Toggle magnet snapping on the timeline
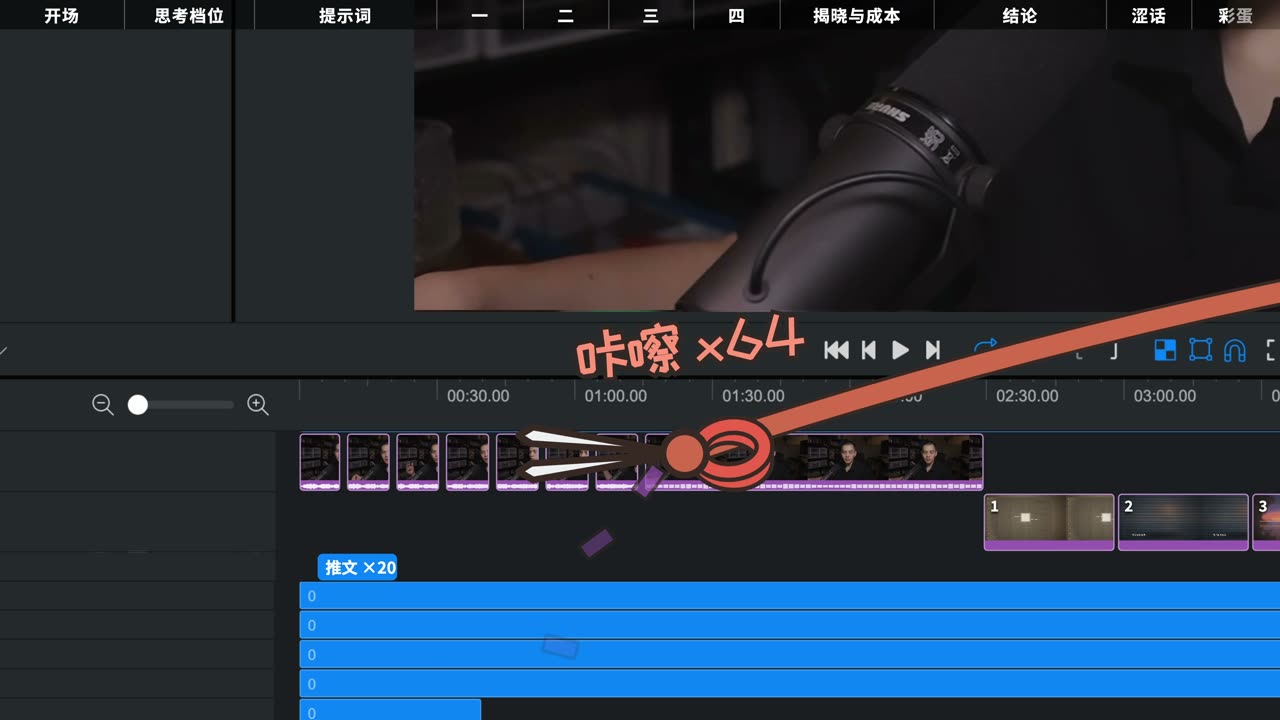Screen dimensions: 1280x720 coord(1235,350)
